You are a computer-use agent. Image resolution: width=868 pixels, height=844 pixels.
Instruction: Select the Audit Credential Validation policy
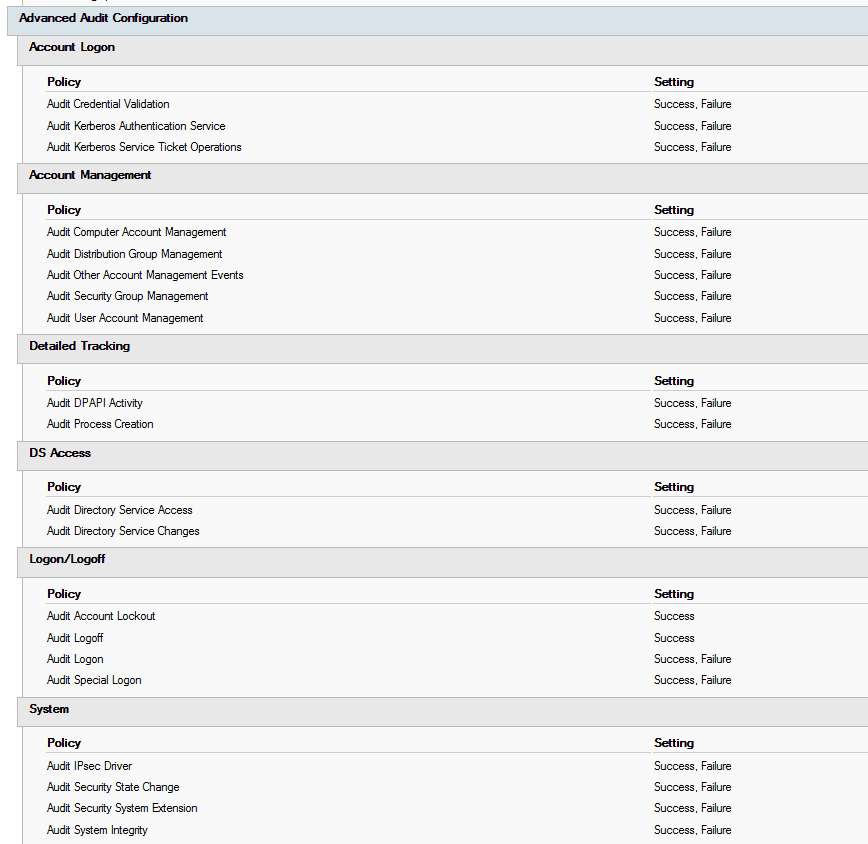pos(108,105)
